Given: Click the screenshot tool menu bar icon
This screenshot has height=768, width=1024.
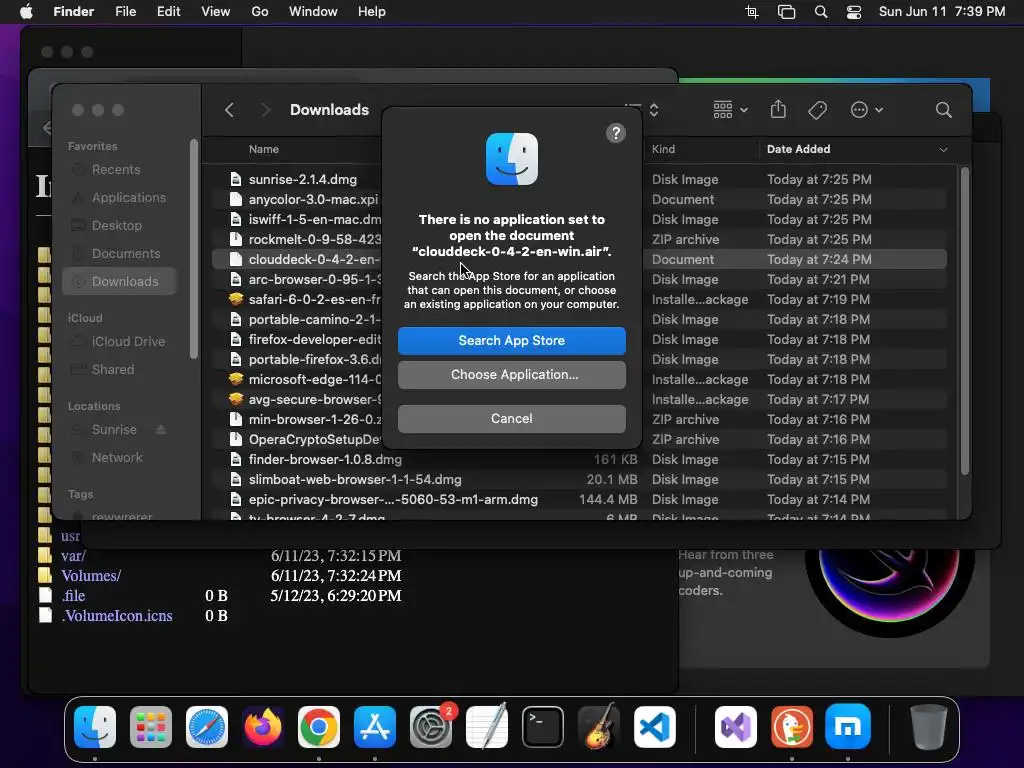Looking at the screenshot, I should tap(752, 12).
